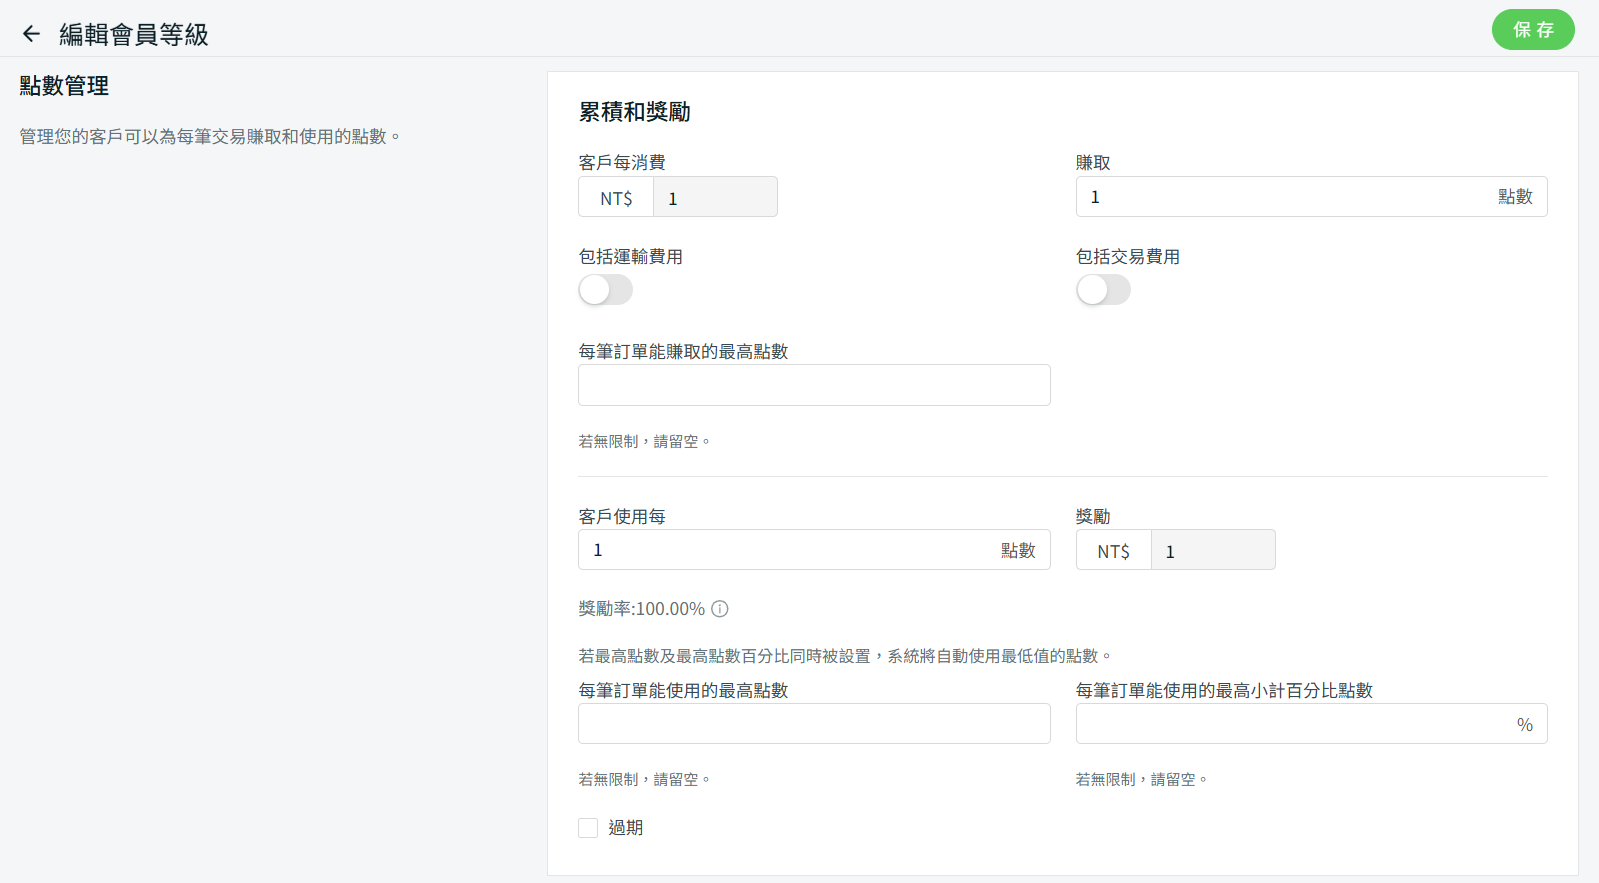Enable the 包括交易費用 switch

click(1103, 290)
